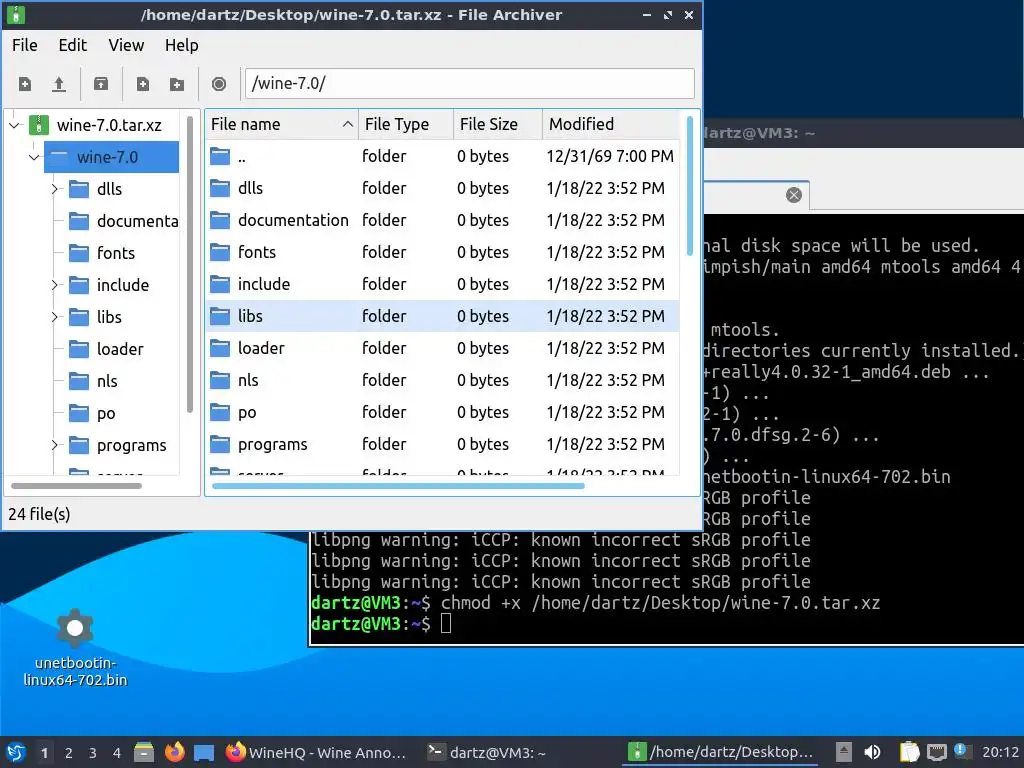Open the Edit menu
Screen dimensions: 1024x768
(72, 45)
